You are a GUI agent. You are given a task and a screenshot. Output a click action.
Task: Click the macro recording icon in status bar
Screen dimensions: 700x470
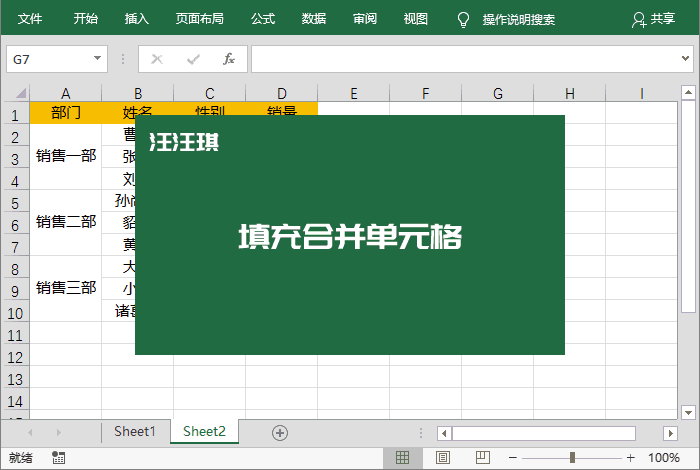(59, 457)
